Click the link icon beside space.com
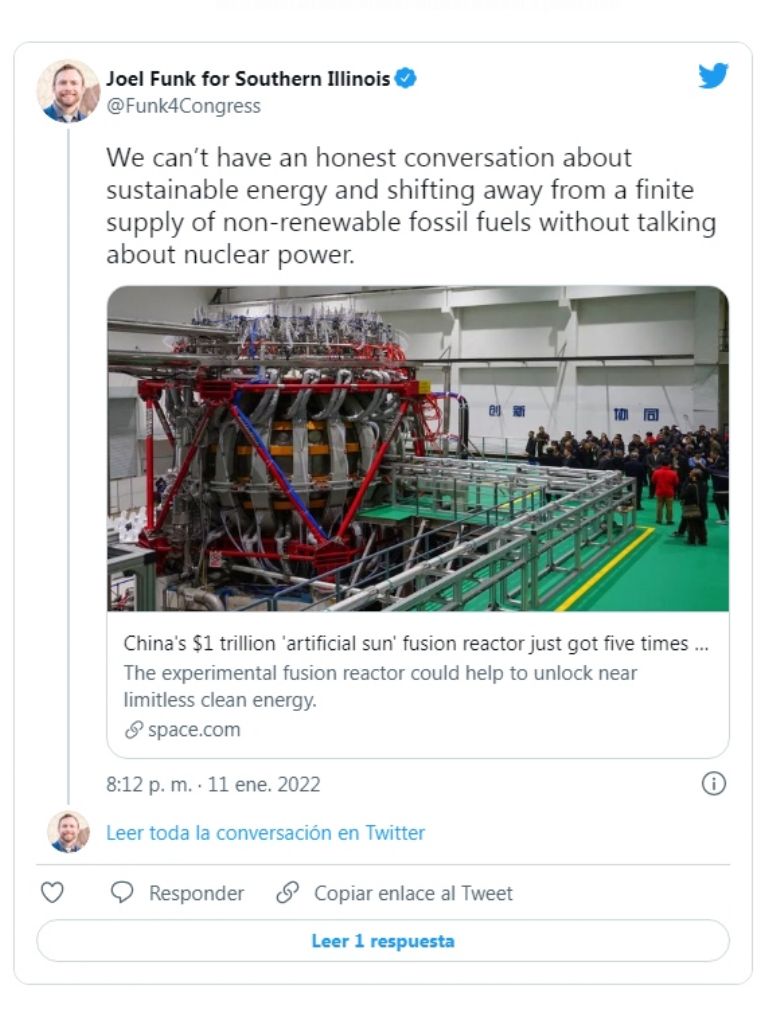The height and width of the screenshot is (1012, 768). (x=134, y=730)
